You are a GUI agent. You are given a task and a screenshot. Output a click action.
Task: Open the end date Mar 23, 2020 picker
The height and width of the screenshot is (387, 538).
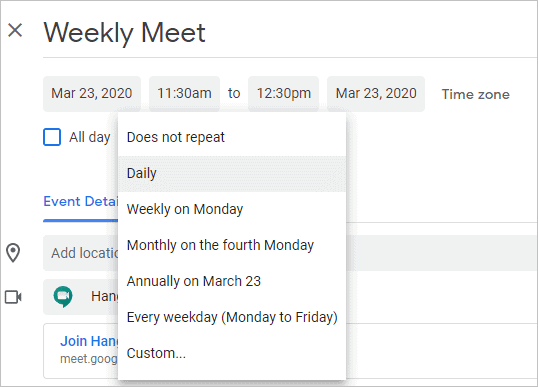pos(376,94)
